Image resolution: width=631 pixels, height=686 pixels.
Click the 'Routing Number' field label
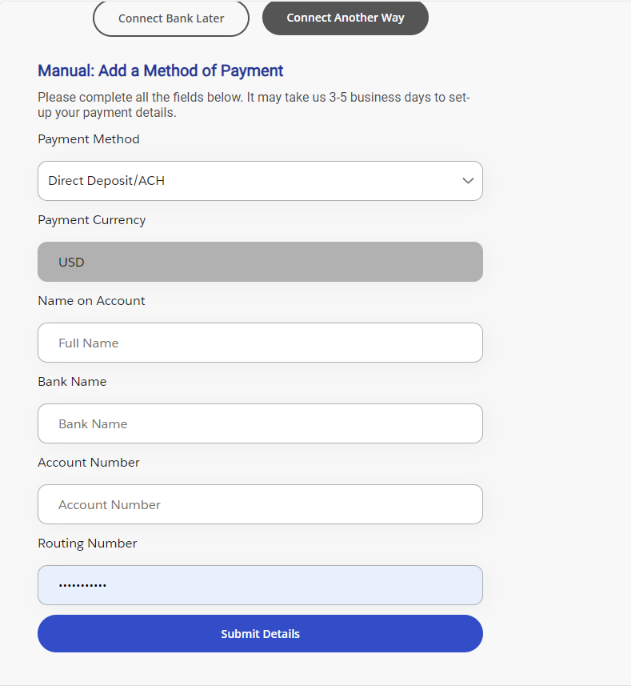(88, 544)
